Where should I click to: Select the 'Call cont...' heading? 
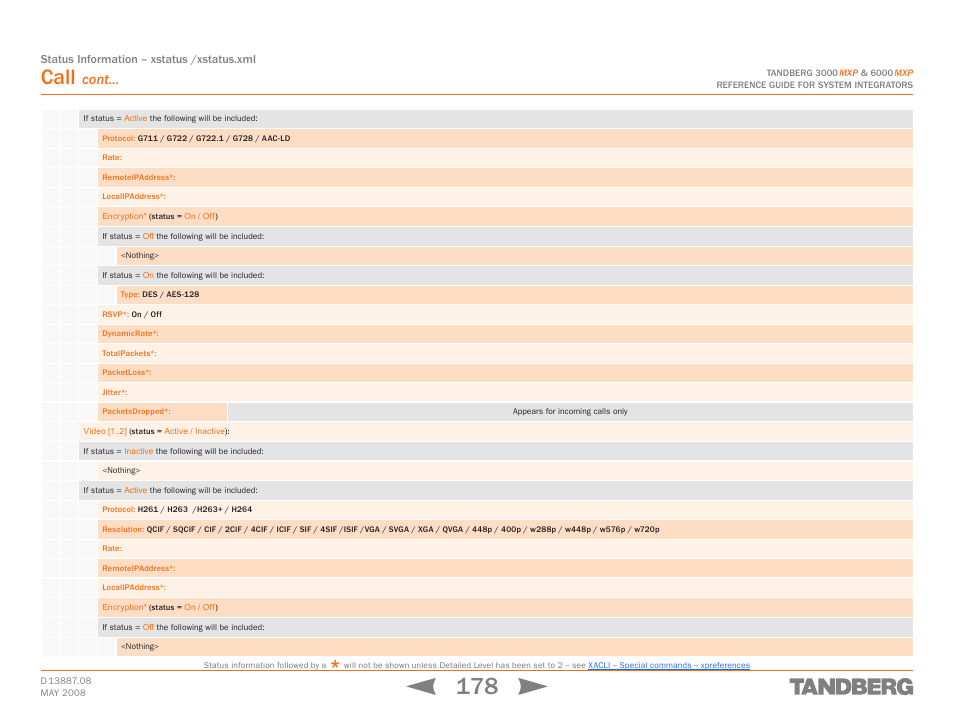click(x=80, y=78)
